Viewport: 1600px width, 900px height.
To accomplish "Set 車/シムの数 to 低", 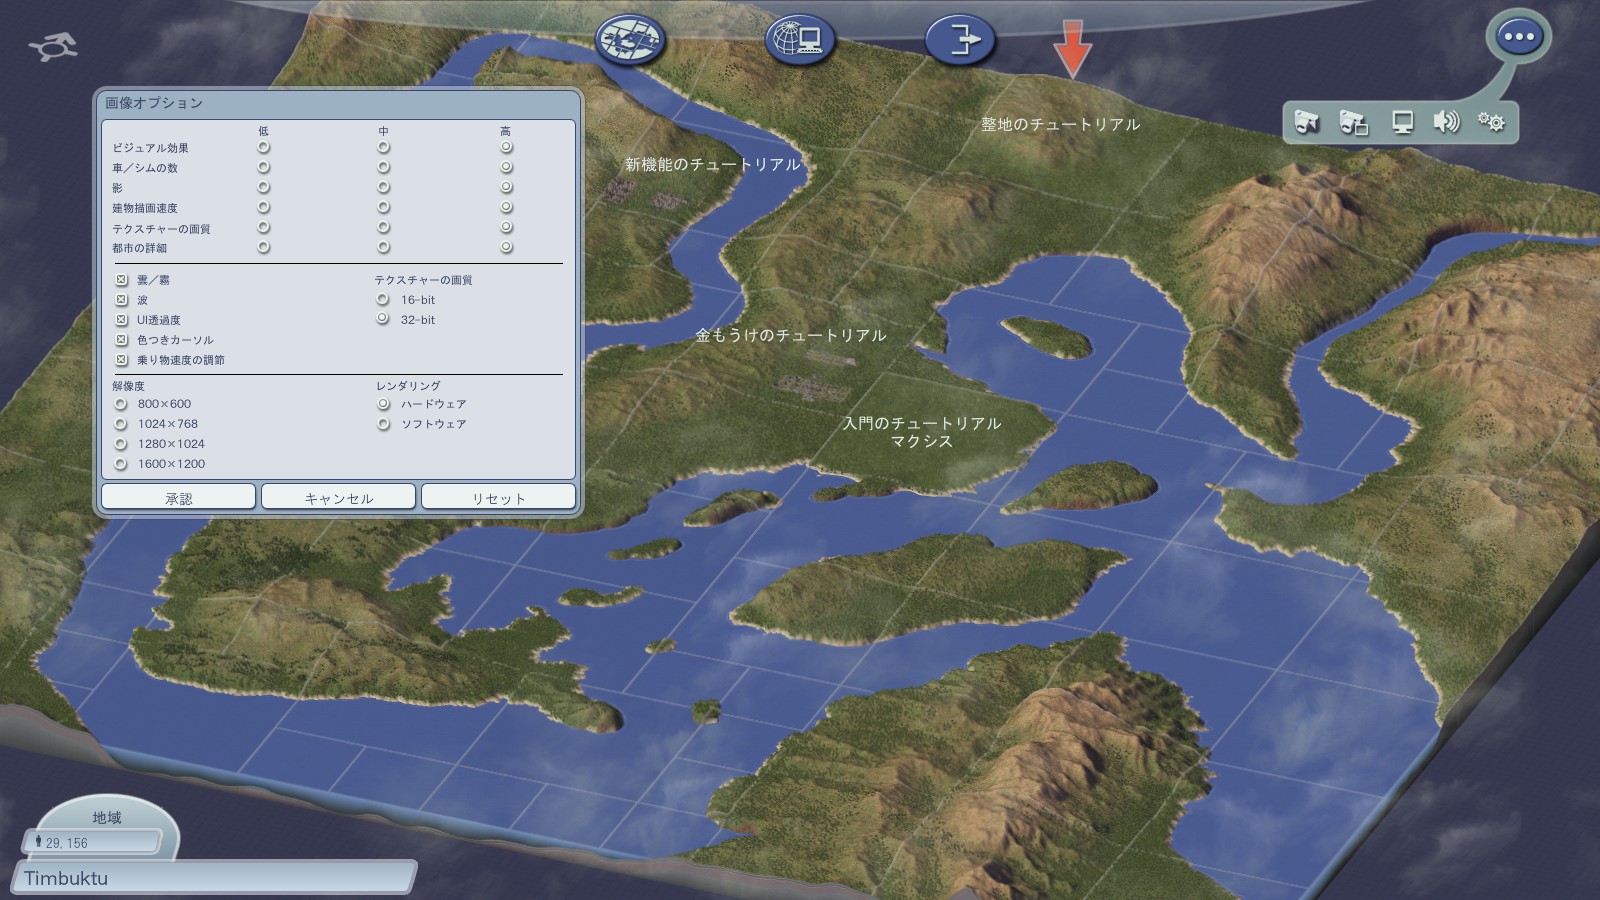I will click(x=264, y=167).
